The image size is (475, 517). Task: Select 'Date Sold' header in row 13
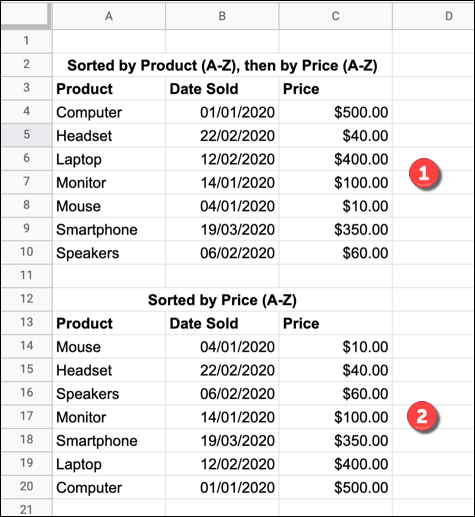click(222, 323)
